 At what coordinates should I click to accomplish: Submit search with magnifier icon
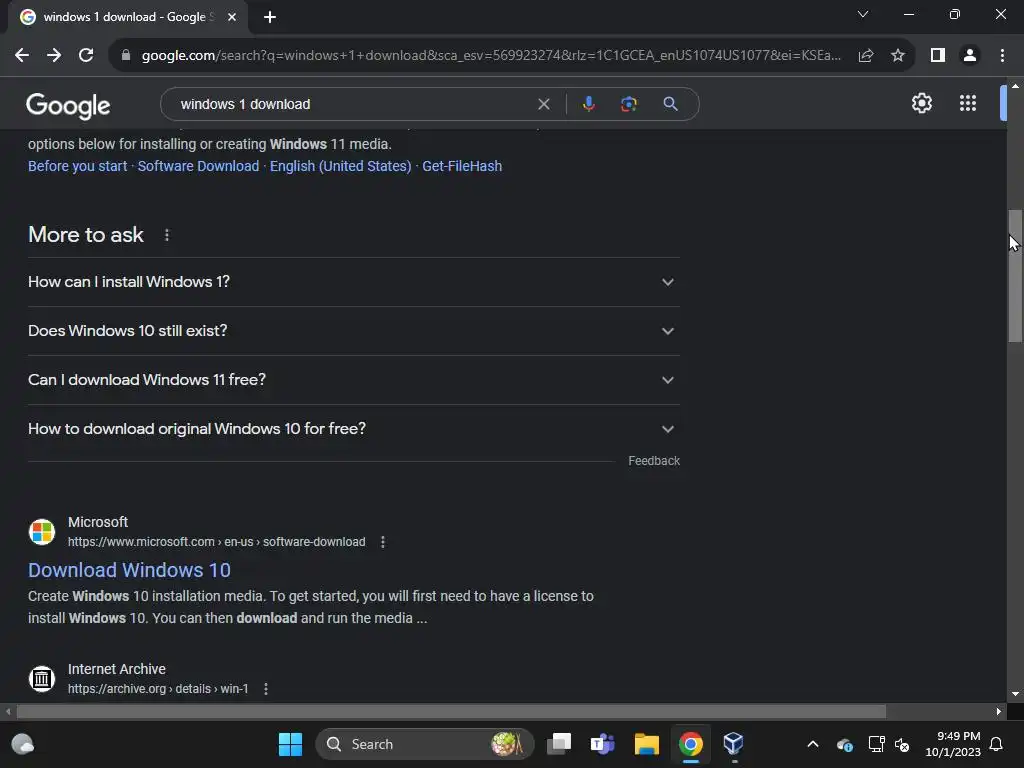tap(670, 104)
